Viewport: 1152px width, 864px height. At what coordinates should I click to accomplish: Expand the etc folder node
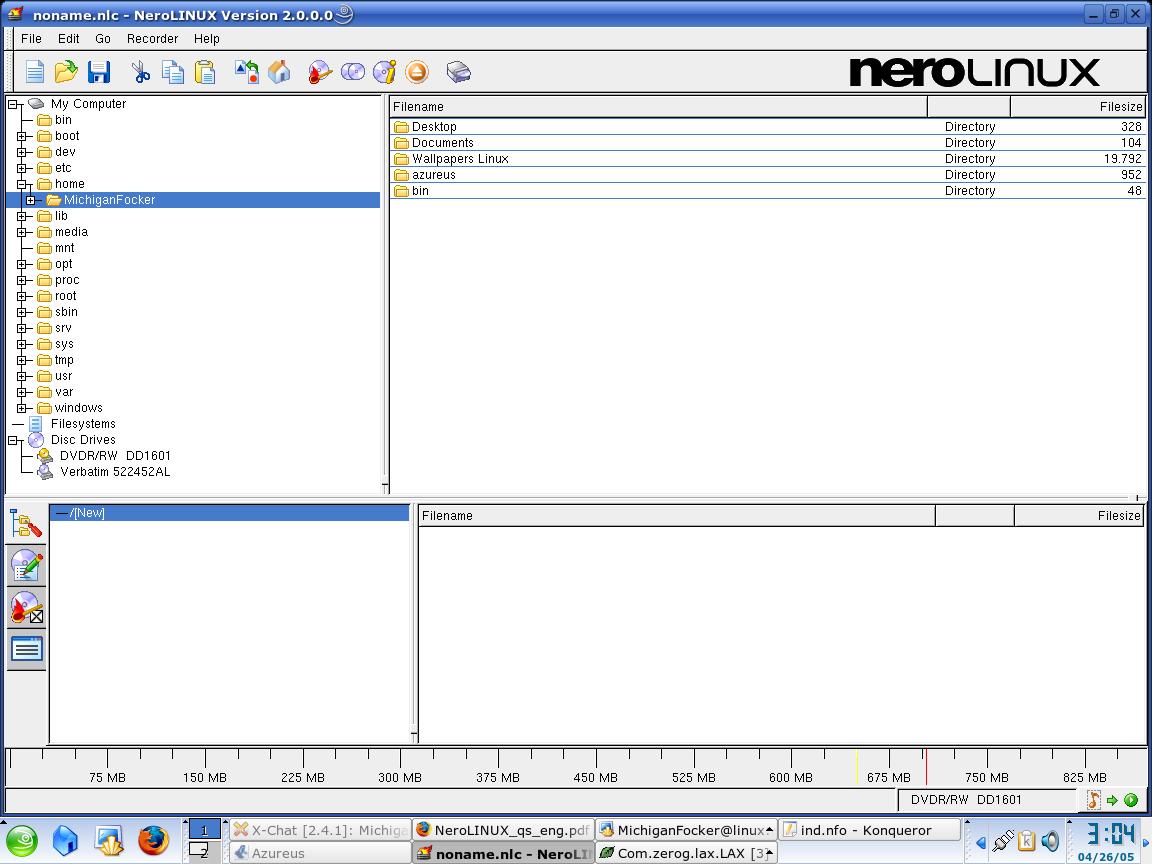tap(21, 168)
